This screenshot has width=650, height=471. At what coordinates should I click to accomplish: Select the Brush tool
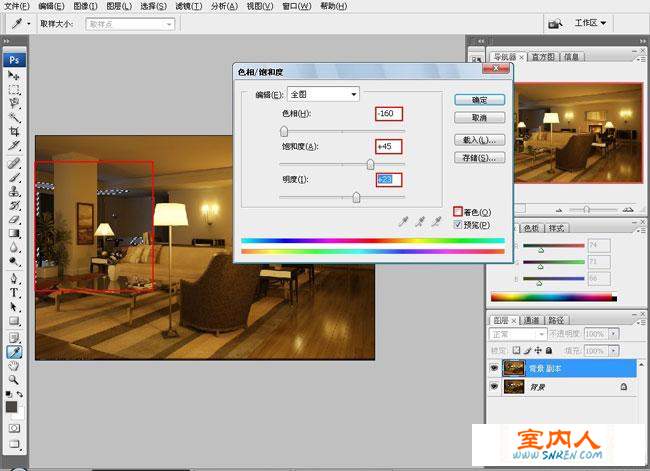pos(14,177)
